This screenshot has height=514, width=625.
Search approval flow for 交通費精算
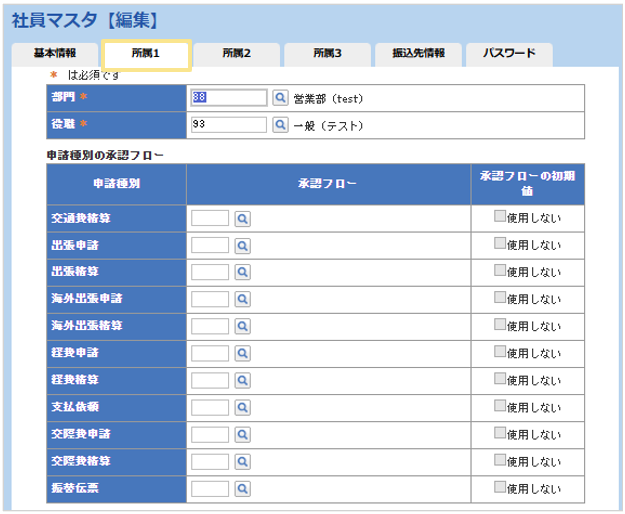pos(242,219)
